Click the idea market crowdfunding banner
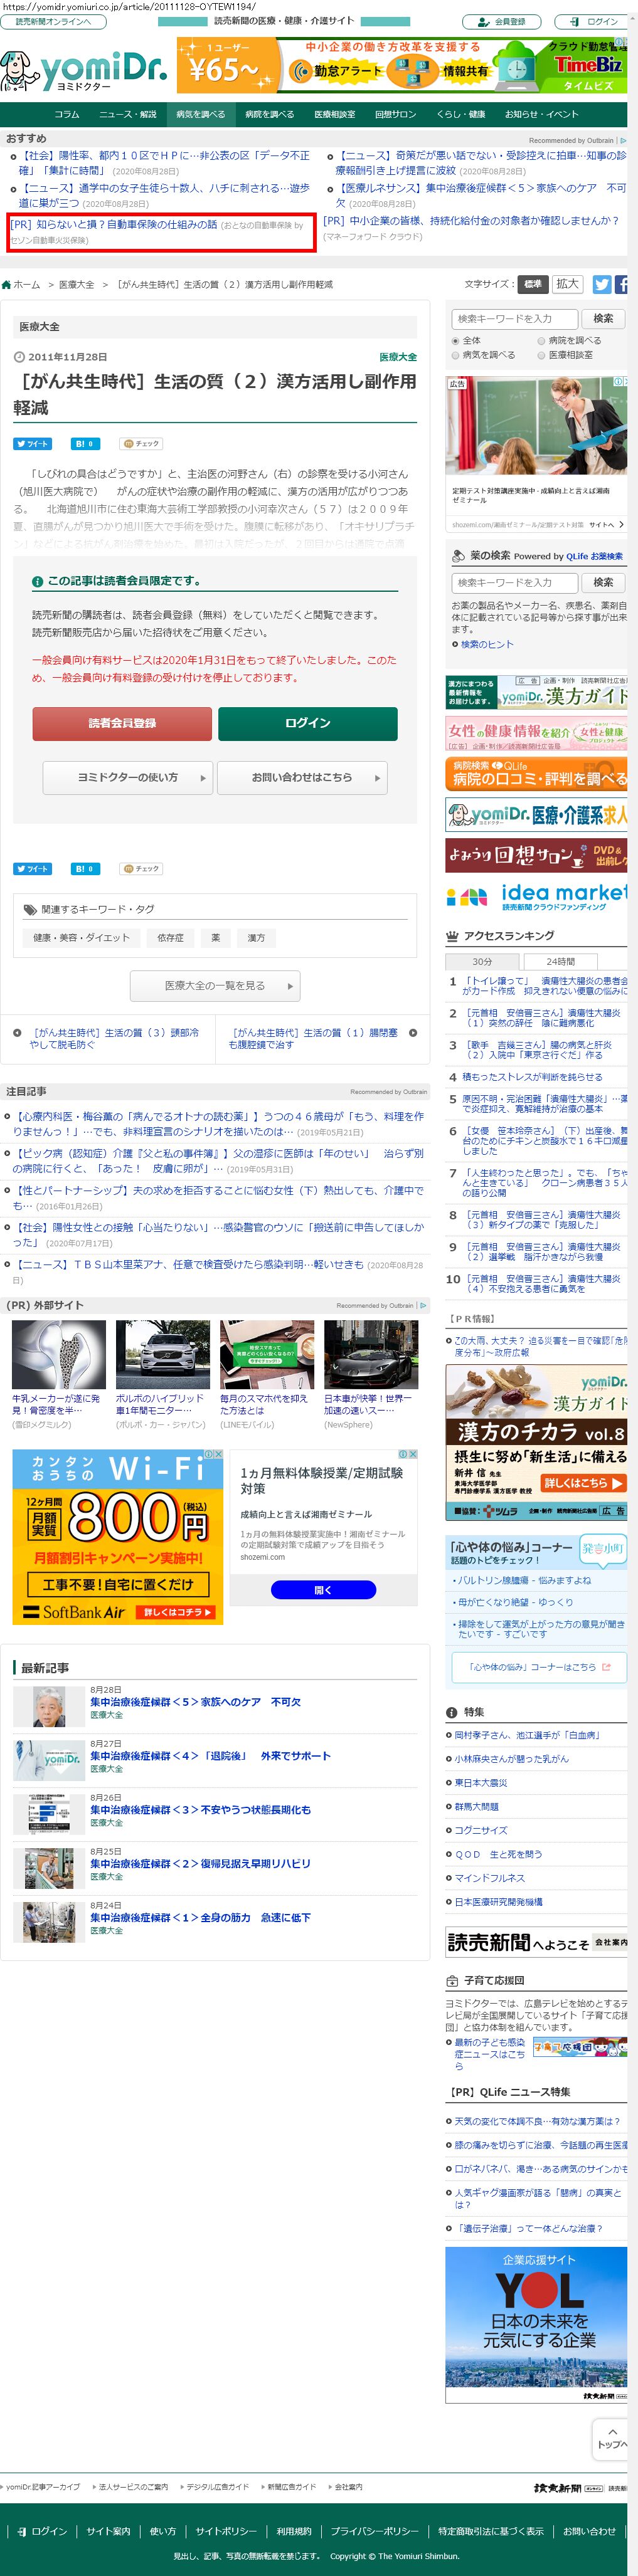This screenshot has width=638, height=2576. (536, 896)
